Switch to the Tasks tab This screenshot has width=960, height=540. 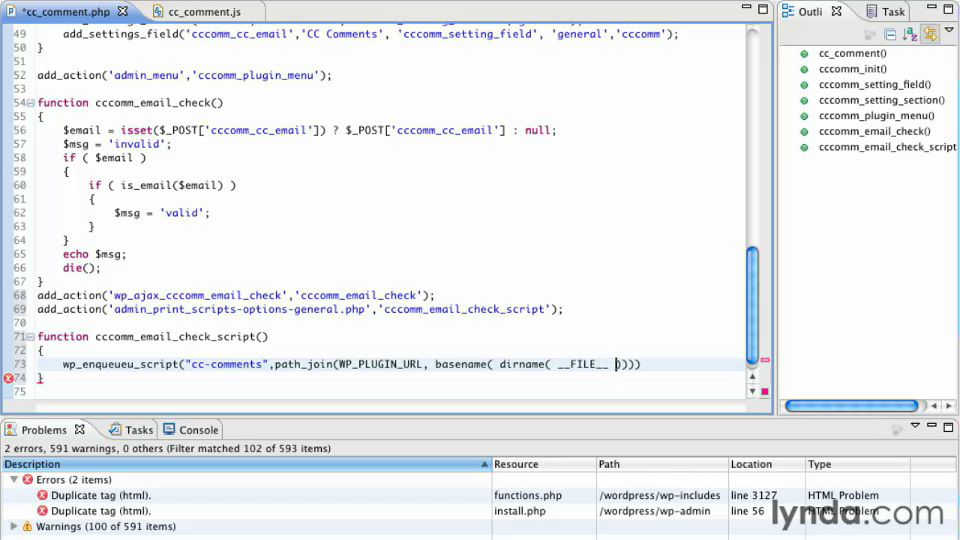pyautogui.click(x=131, y=430)
